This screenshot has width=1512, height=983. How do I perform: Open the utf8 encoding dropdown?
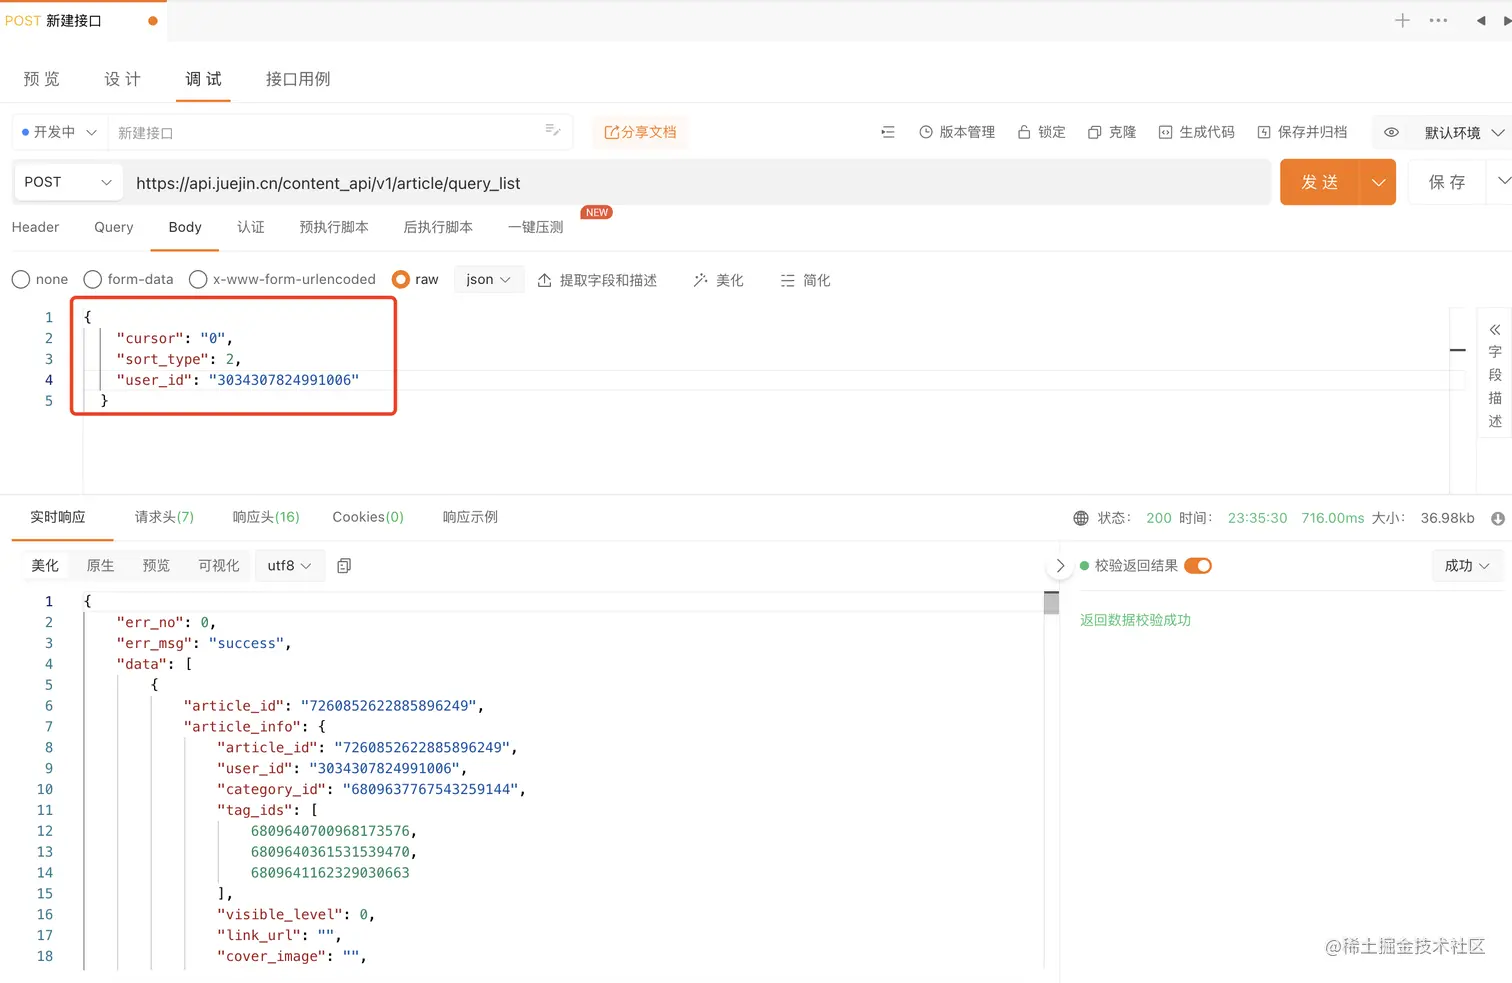pyautogui.click(x=289, y=566)
